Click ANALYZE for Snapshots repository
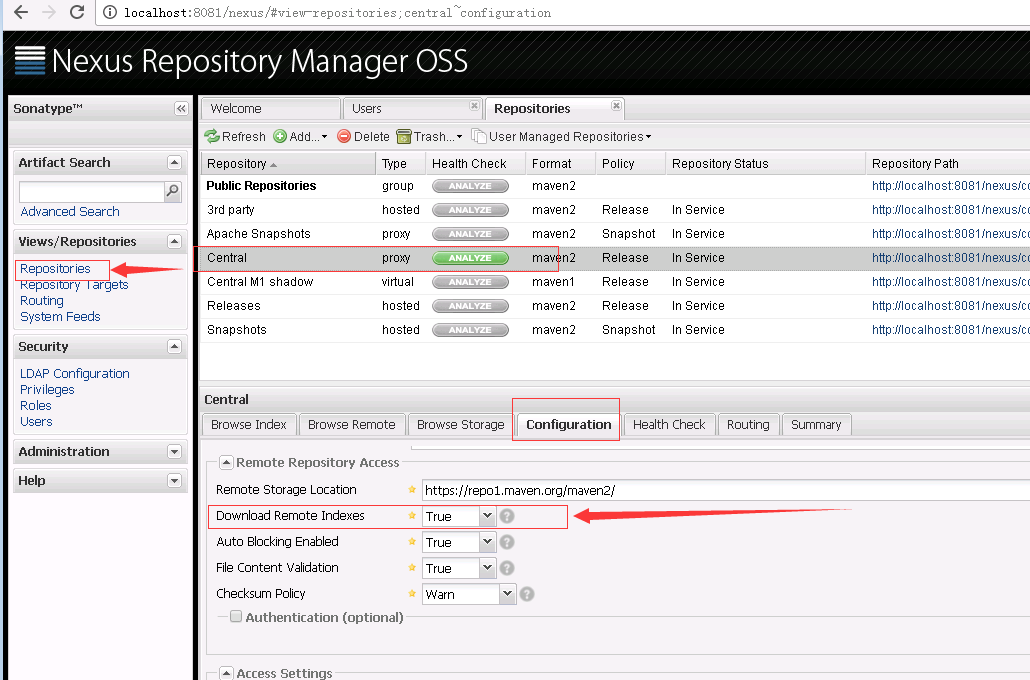1030x680 pixels. pos(470,330)
